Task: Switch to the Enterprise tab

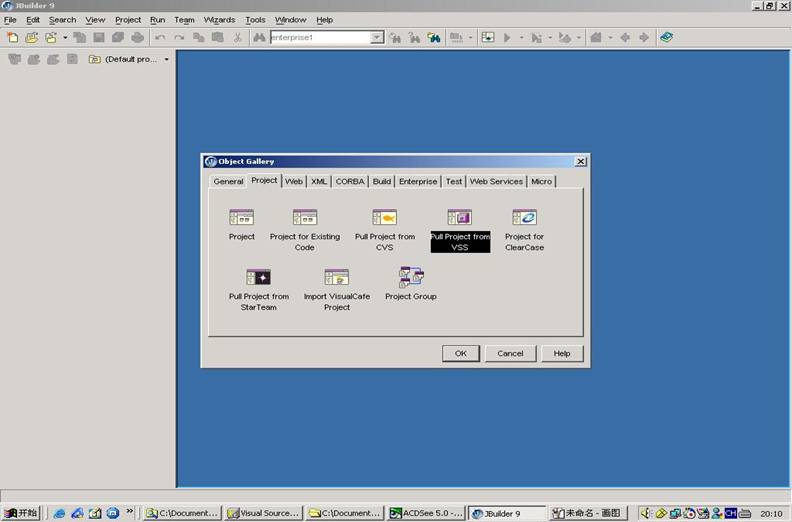Action: click(x=418, y=181)
